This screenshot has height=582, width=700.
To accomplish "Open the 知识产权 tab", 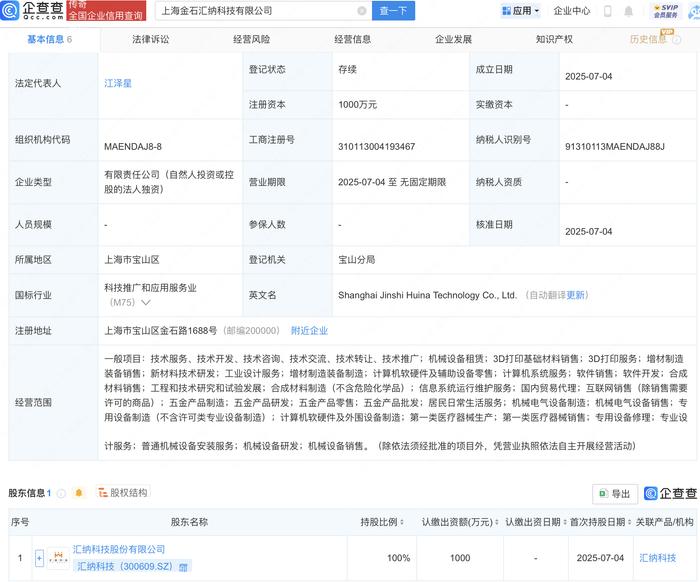I will point(554,39).
